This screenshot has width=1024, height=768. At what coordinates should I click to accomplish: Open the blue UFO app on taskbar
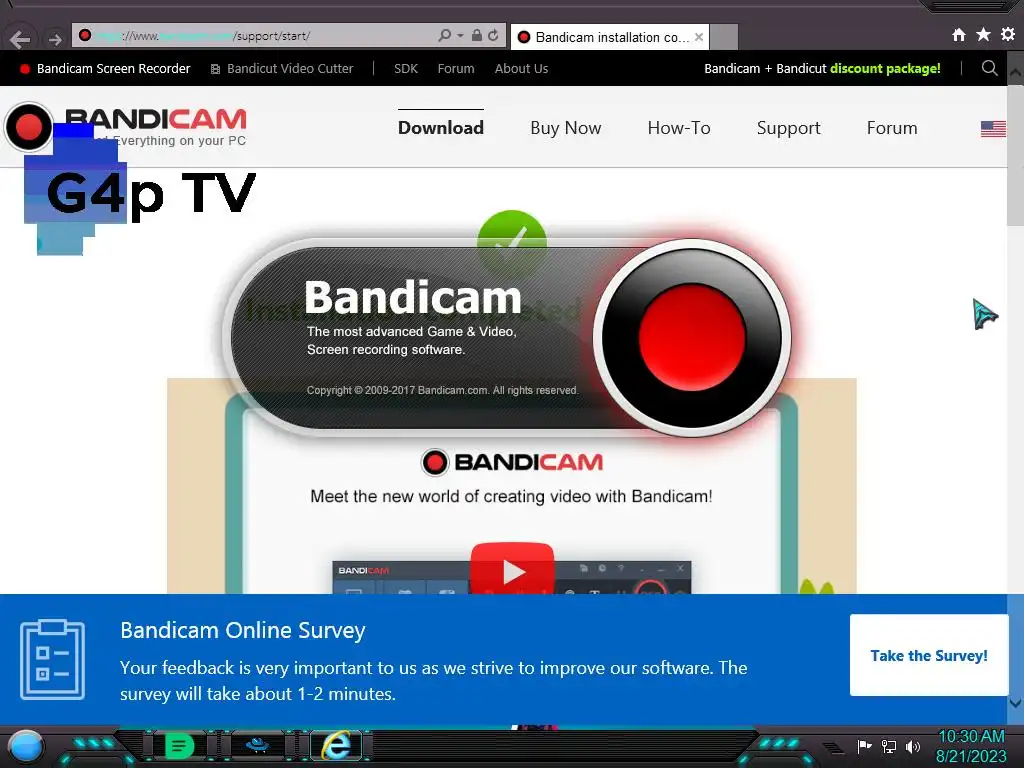click(257, 744)
